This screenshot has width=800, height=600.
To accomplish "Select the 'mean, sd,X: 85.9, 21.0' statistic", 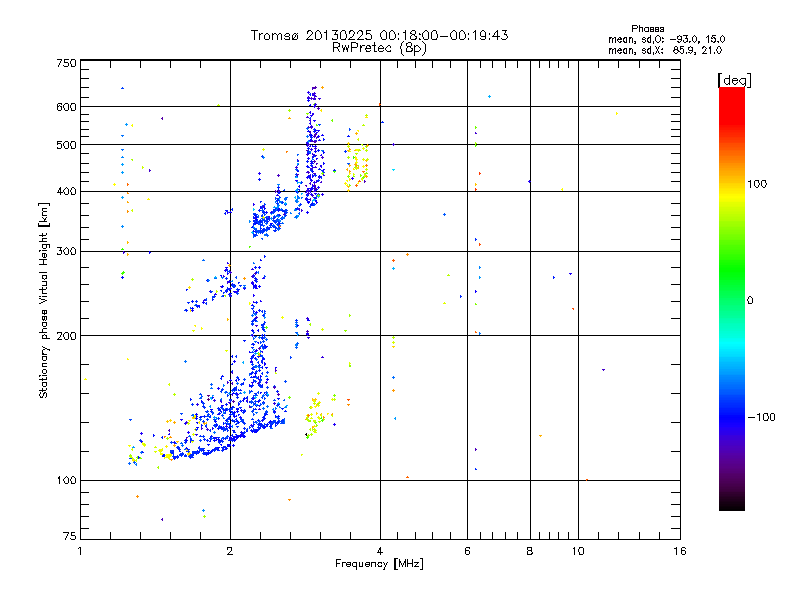I will tap(665, 50).
